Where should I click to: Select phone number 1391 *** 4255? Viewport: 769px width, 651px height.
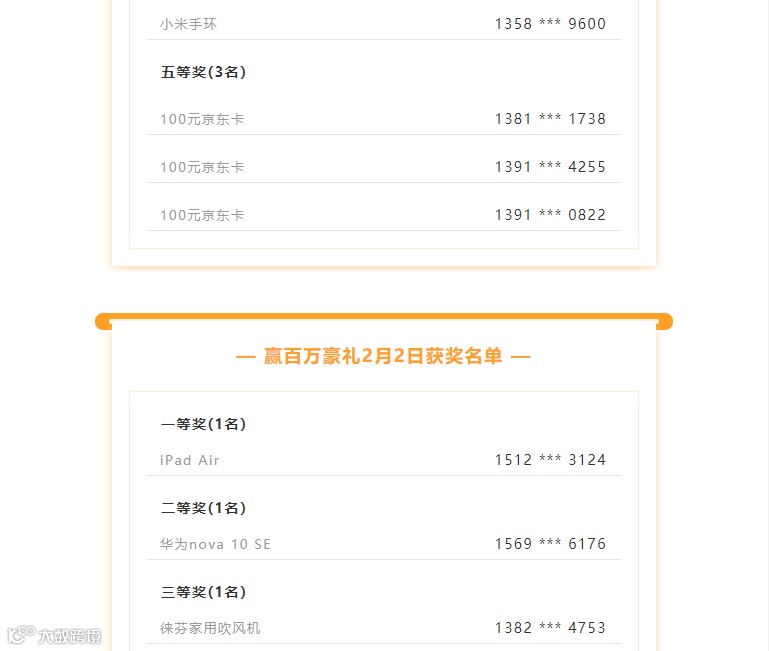point(550,167)
